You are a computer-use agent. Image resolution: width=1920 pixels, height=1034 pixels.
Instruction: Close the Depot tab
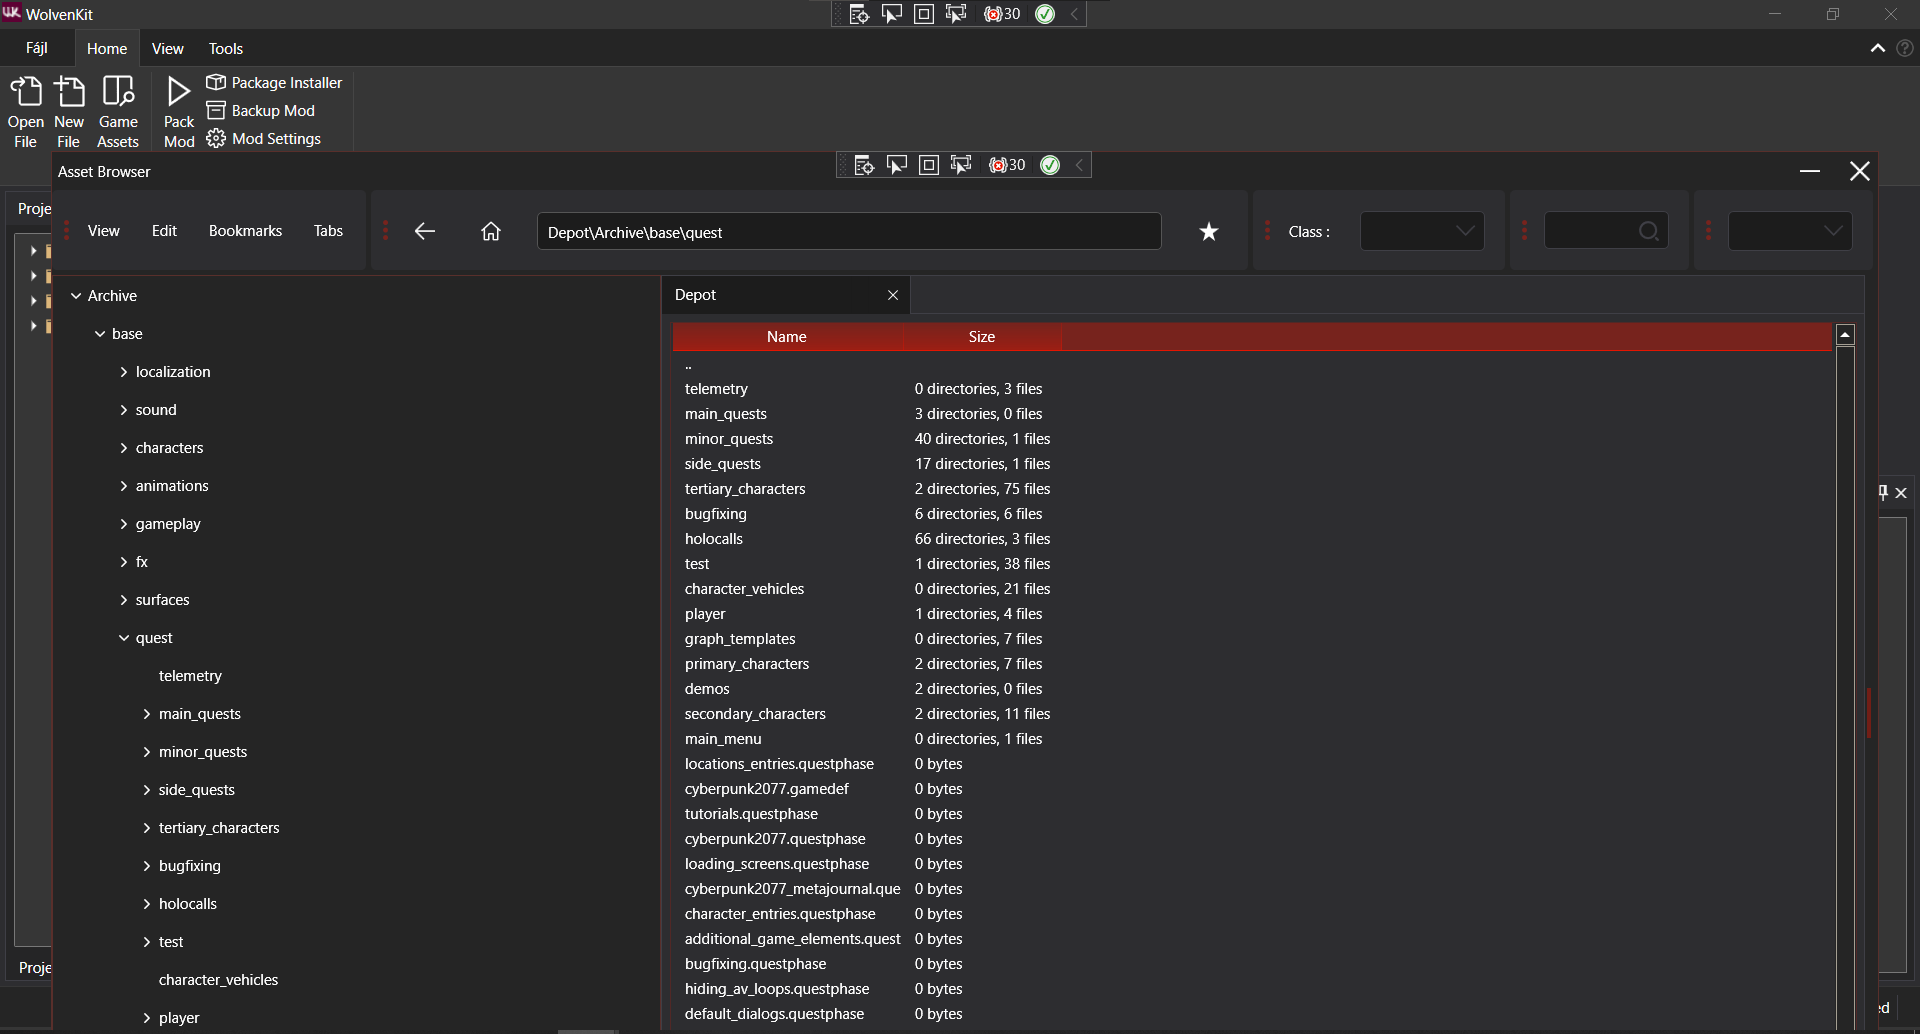(x=893, y=295)
